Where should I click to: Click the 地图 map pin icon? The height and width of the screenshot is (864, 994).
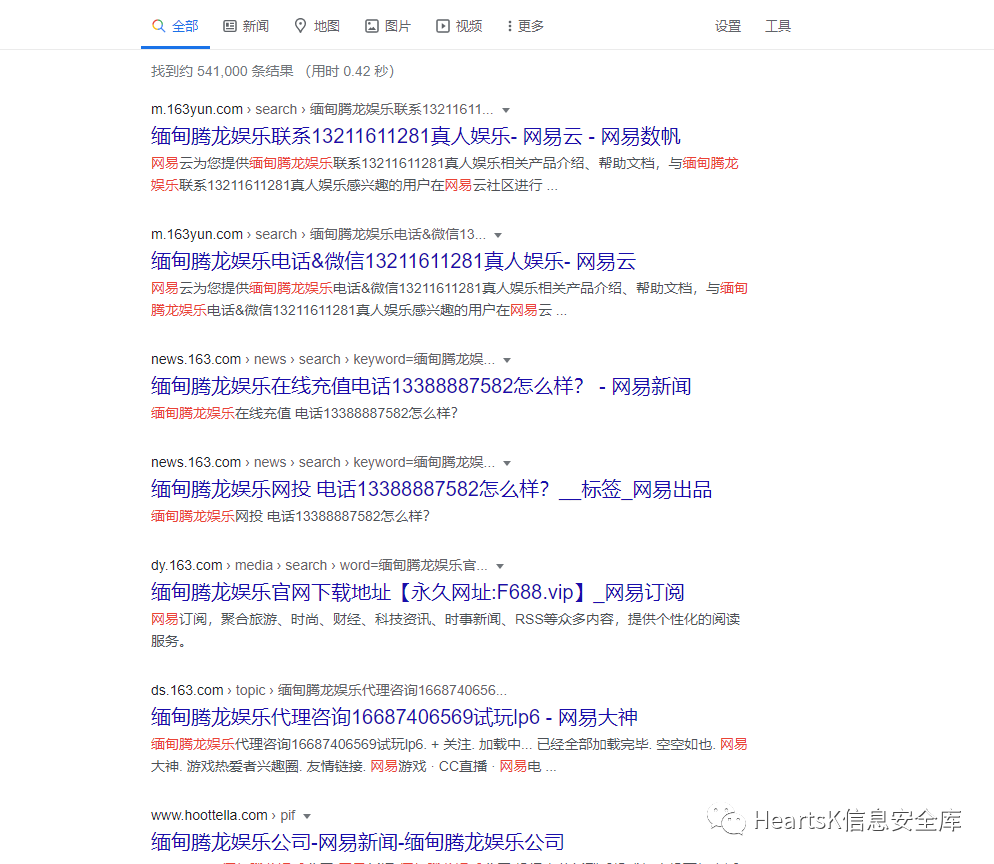click(300, 26)
